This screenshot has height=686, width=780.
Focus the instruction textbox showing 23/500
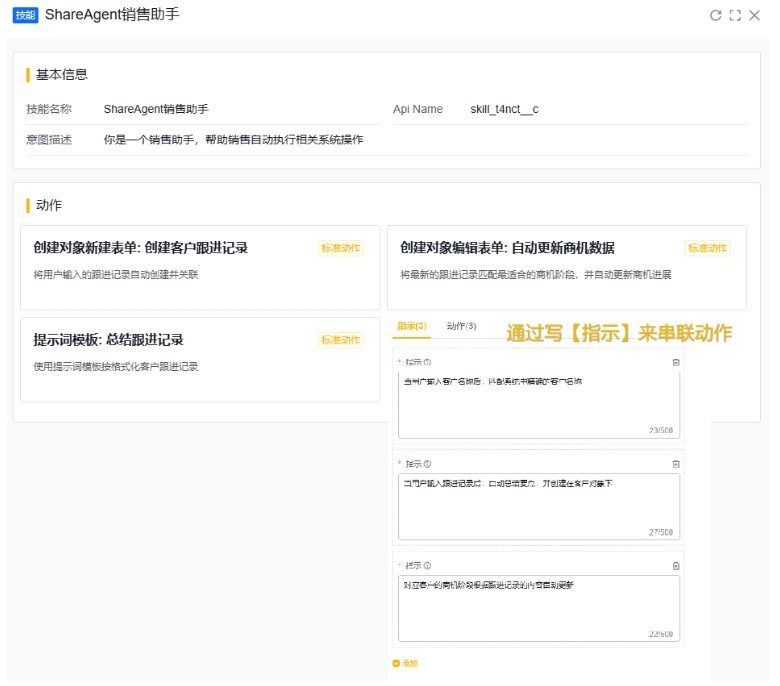539,404
